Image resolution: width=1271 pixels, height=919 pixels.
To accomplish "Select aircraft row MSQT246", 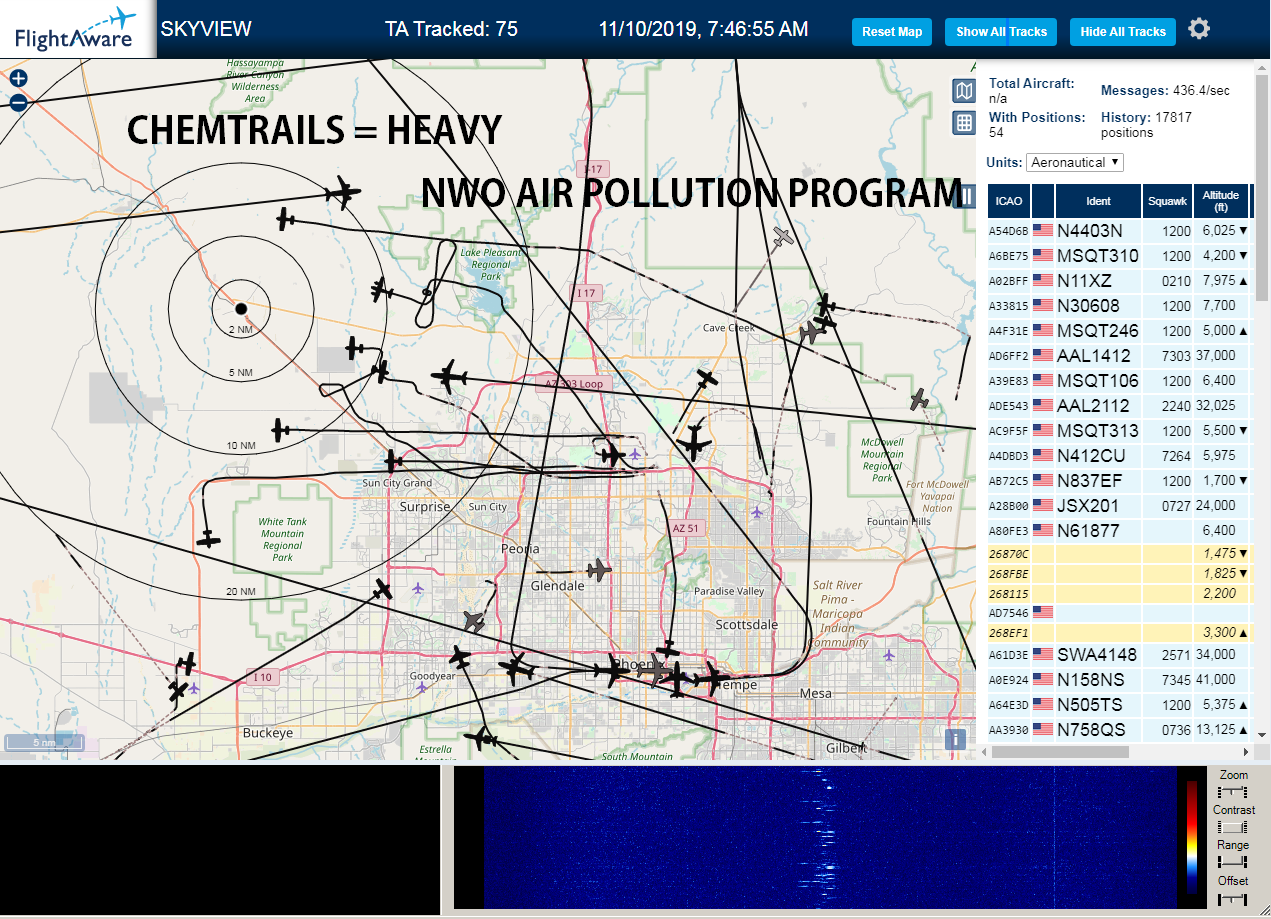I will [x=1119, y=330].
